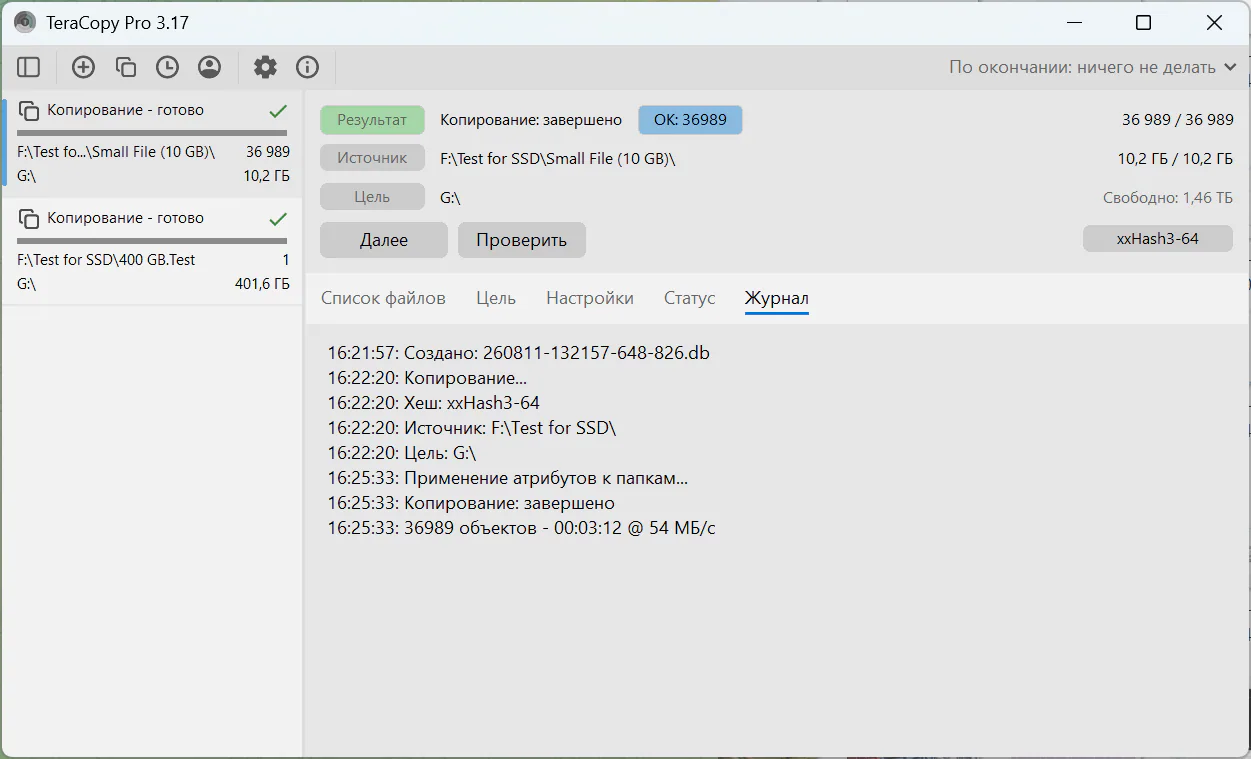The height and width of the screenshot is (759, 1251).
Task: Minimize the TeraCopy window
Action: point(1074,22)
